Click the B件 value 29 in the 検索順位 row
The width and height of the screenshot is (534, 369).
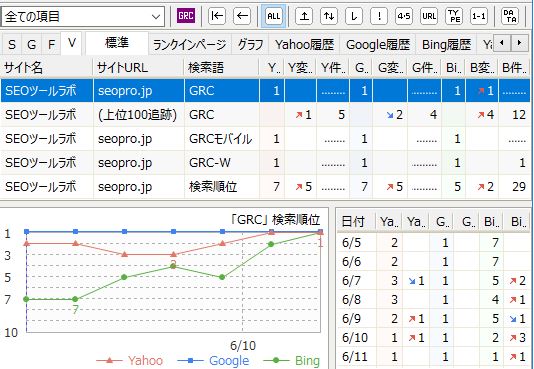click(x=519, y=187)
